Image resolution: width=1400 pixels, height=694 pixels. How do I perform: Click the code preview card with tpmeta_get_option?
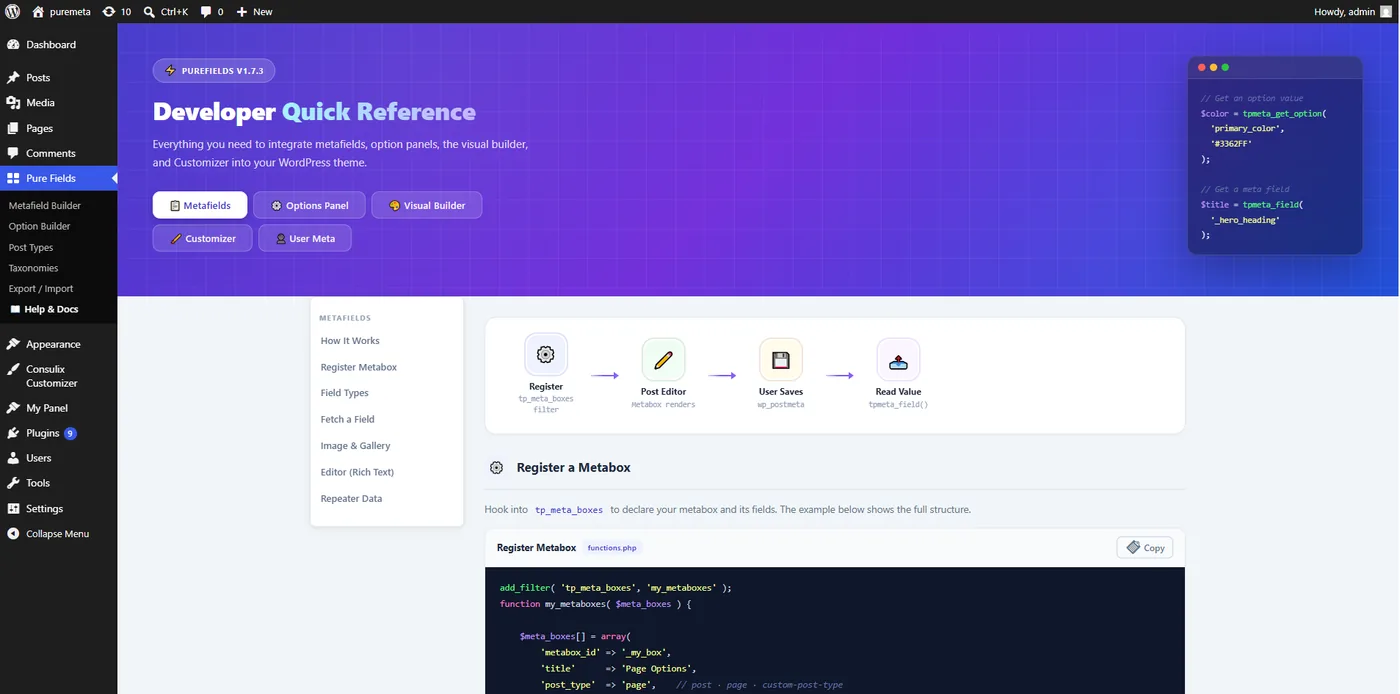point(1275,155)
